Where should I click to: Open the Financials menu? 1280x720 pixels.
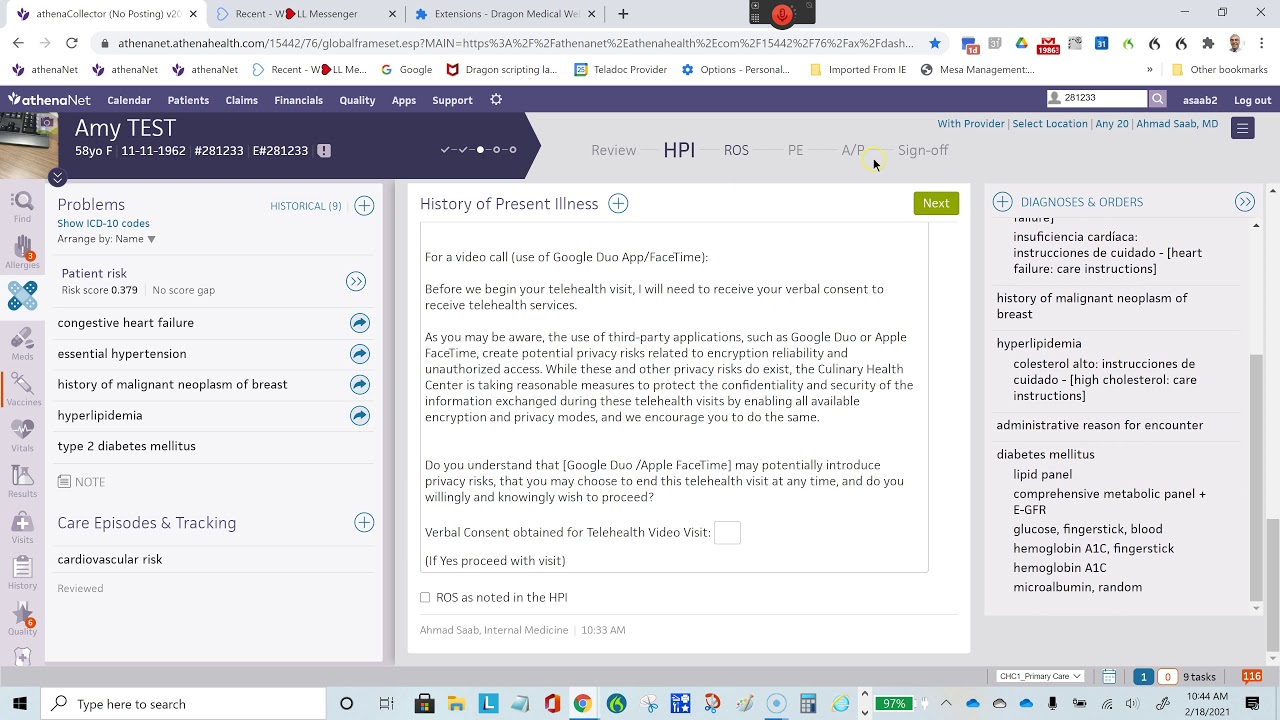(298, 100)
